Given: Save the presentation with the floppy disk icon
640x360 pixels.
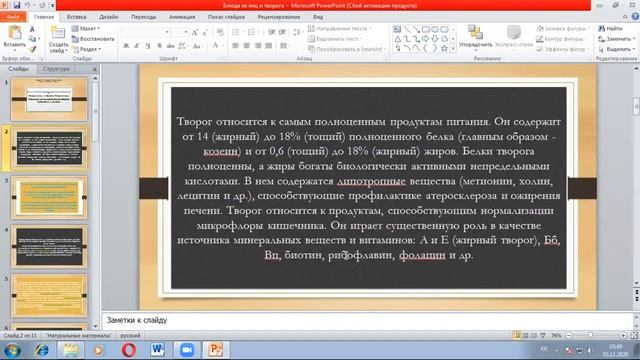Looking at the screenshot, I should [x=17, y=5].
